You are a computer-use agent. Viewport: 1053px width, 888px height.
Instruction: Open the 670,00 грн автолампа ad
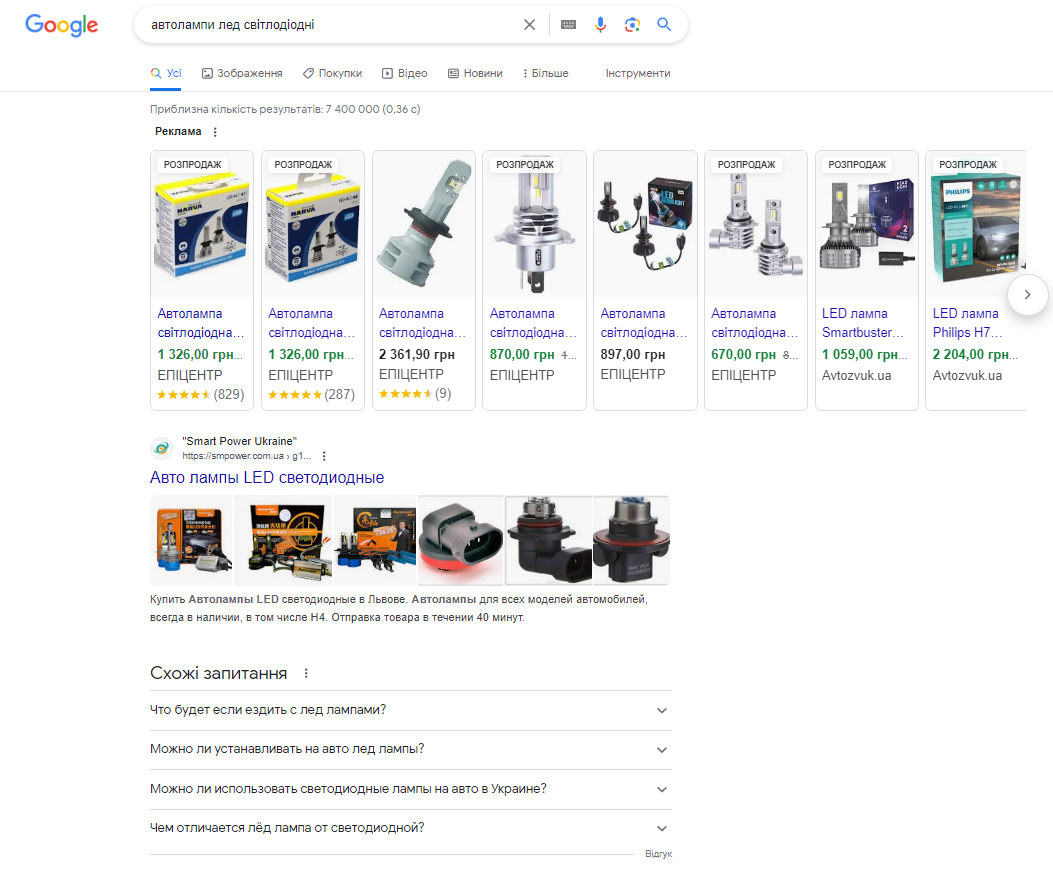(756, 280)
